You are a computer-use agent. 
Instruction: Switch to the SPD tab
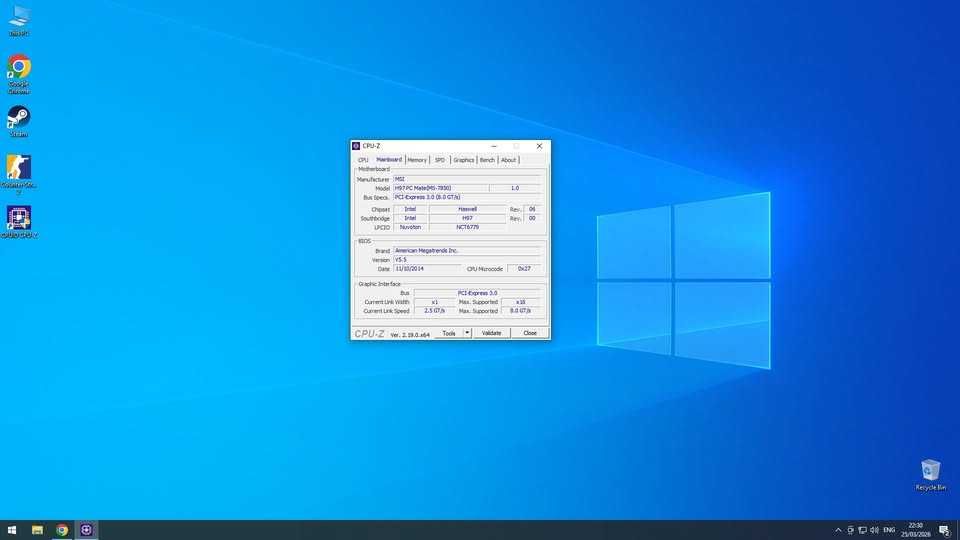(x=440, y=160)
